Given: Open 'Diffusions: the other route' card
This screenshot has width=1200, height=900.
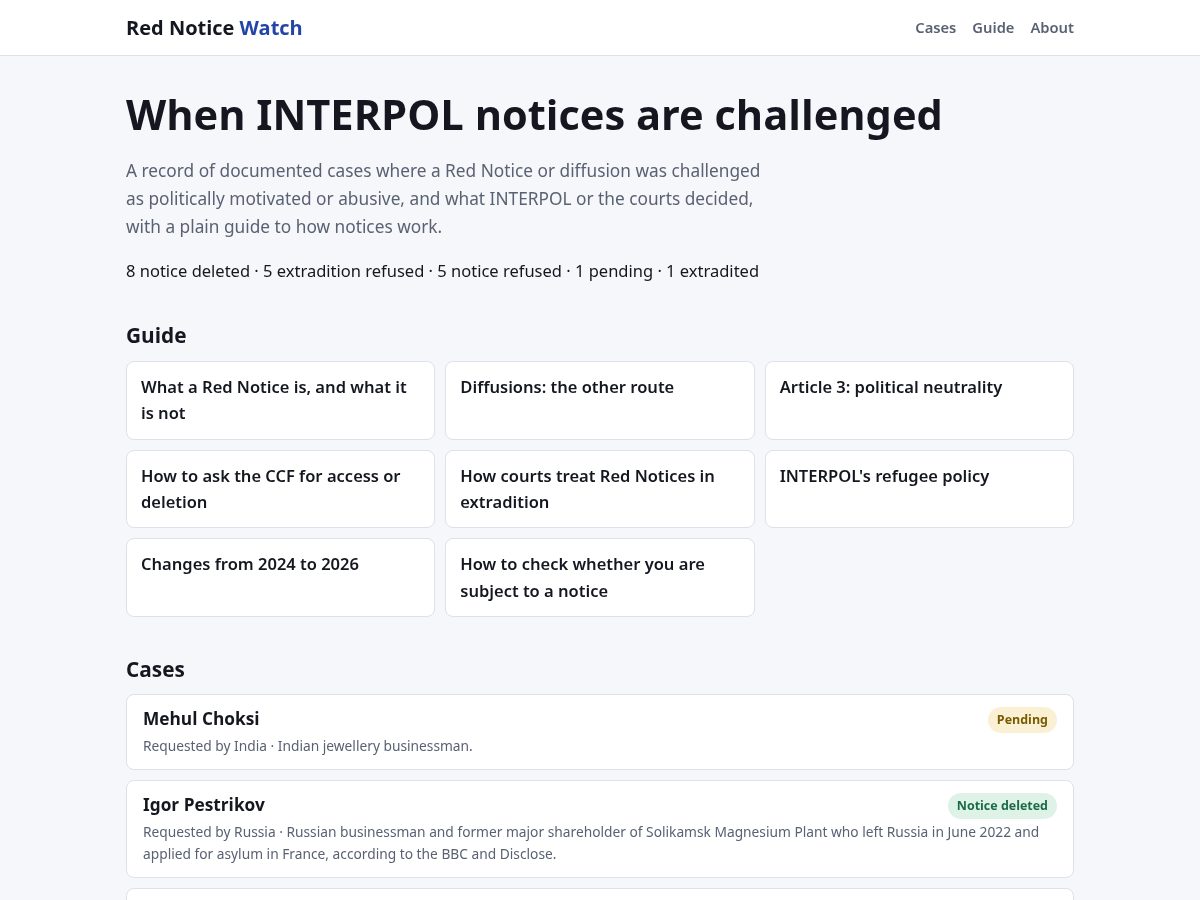Looking at the screenshot, I should click(x=600, y=400).
